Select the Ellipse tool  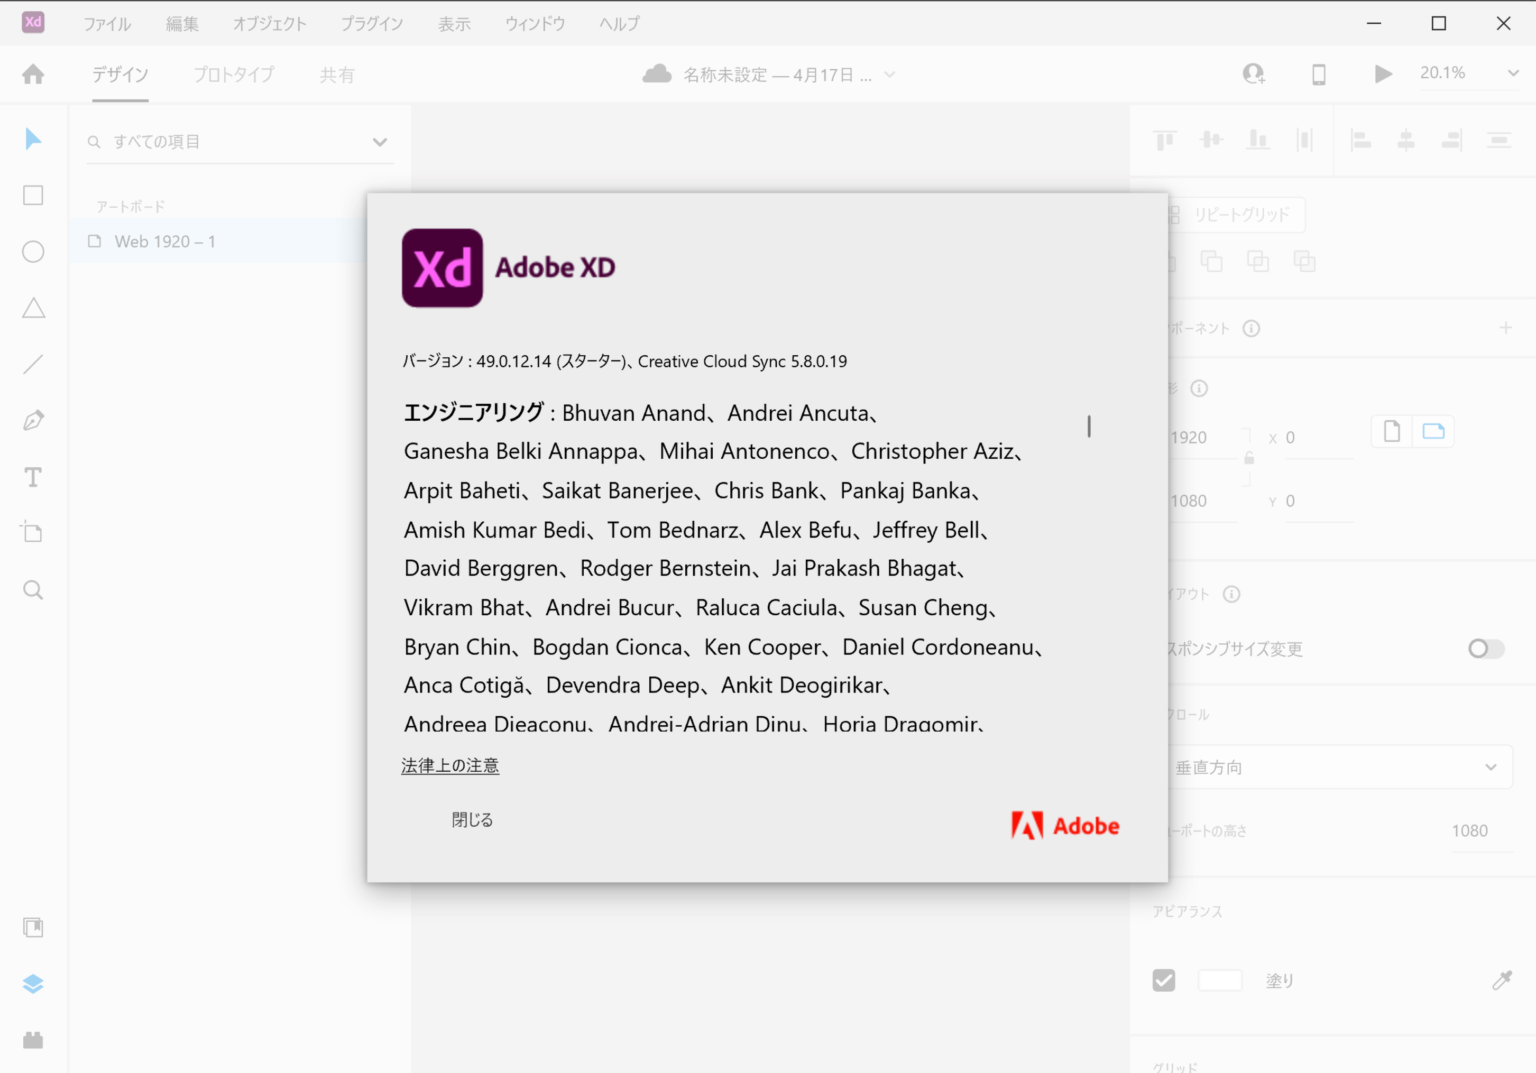click(x=33, y=251)
